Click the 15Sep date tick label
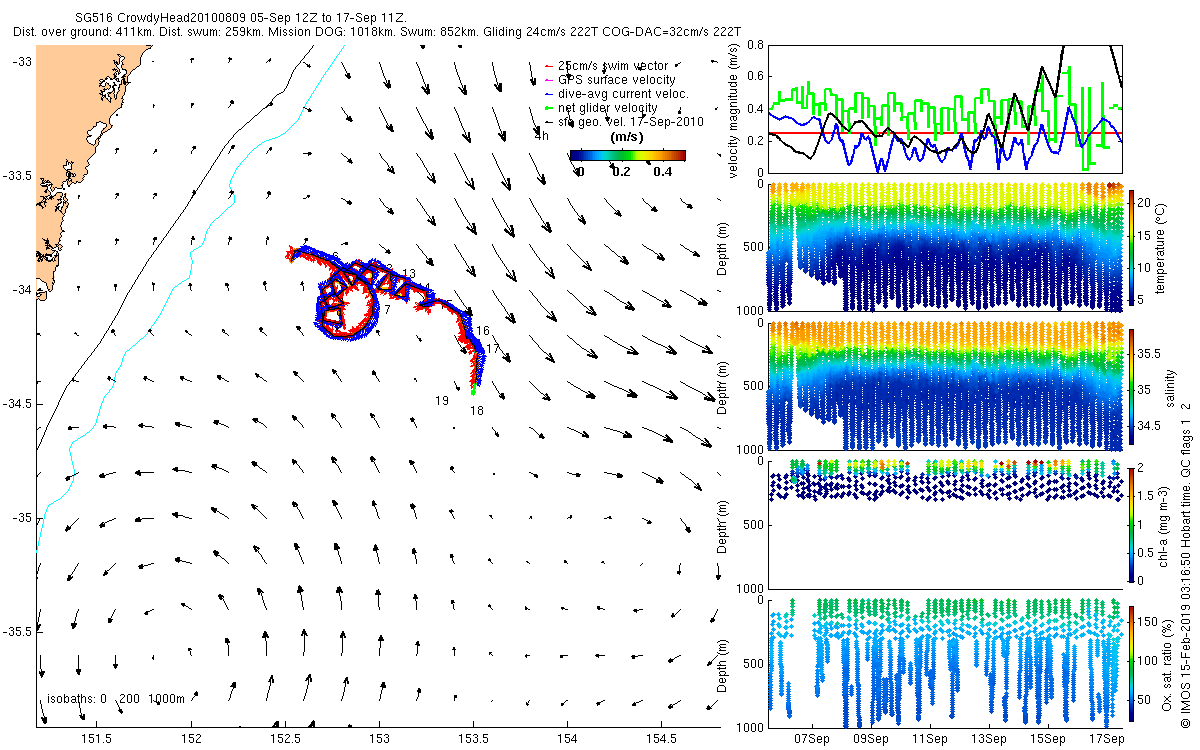Viewport: 1200px width, 750px height. [1049, 738]
